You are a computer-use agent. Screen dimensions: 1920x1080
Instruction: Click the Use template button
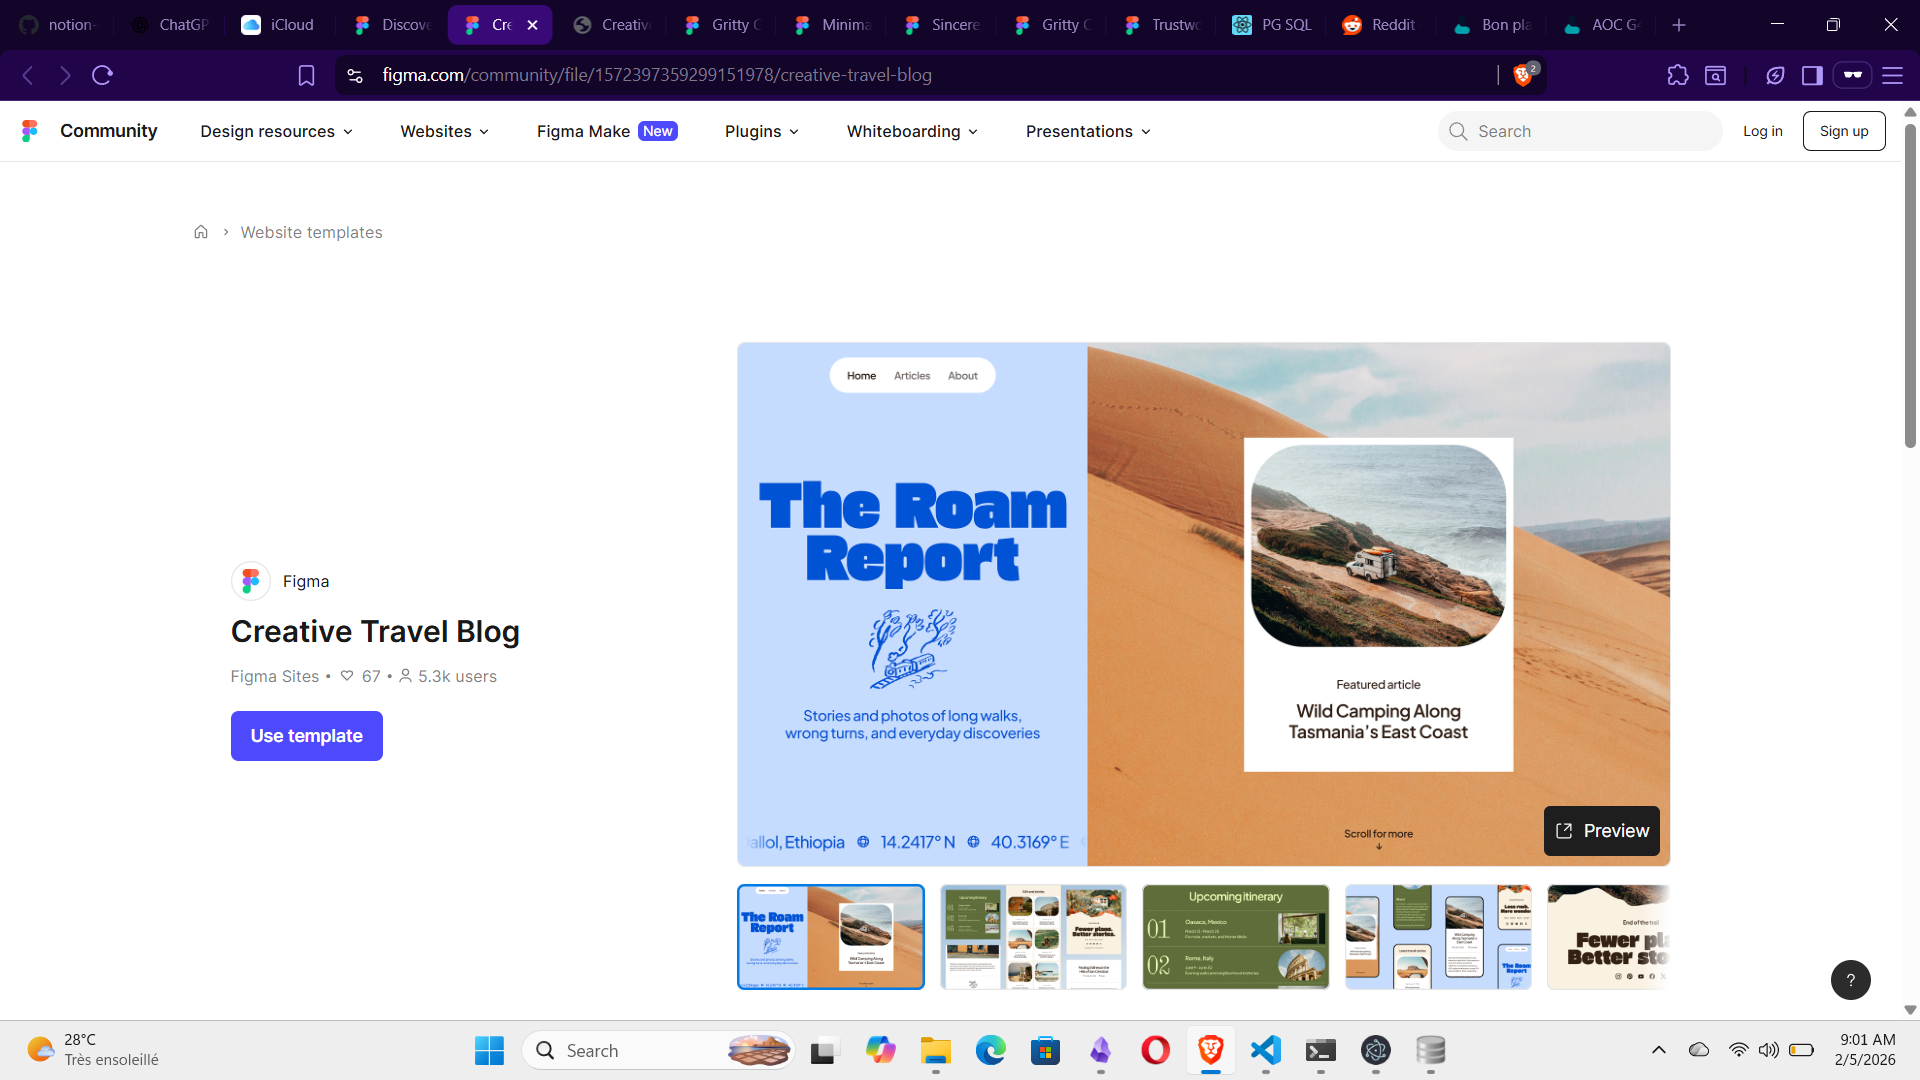[x=307, y=736]
